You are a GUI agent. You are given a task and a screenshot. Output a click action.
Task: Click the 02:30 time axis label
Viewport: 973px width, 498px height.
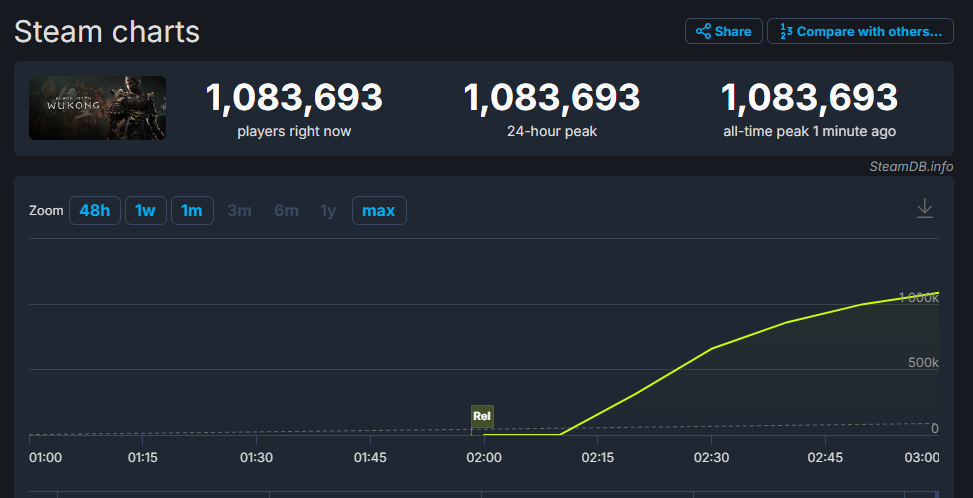click(x=711, y=458)
